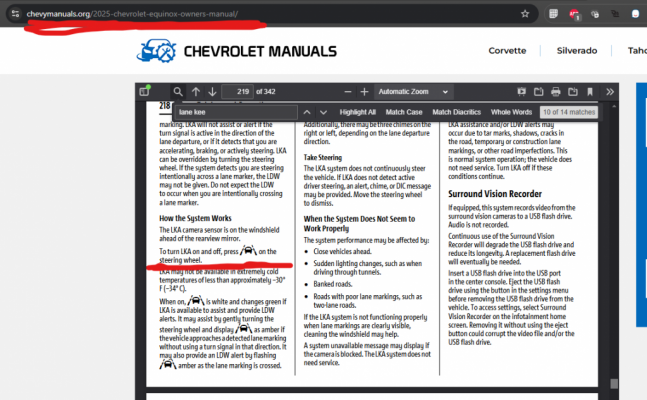Click the PDF vertical scrollbar thumb

pos(614,383)
